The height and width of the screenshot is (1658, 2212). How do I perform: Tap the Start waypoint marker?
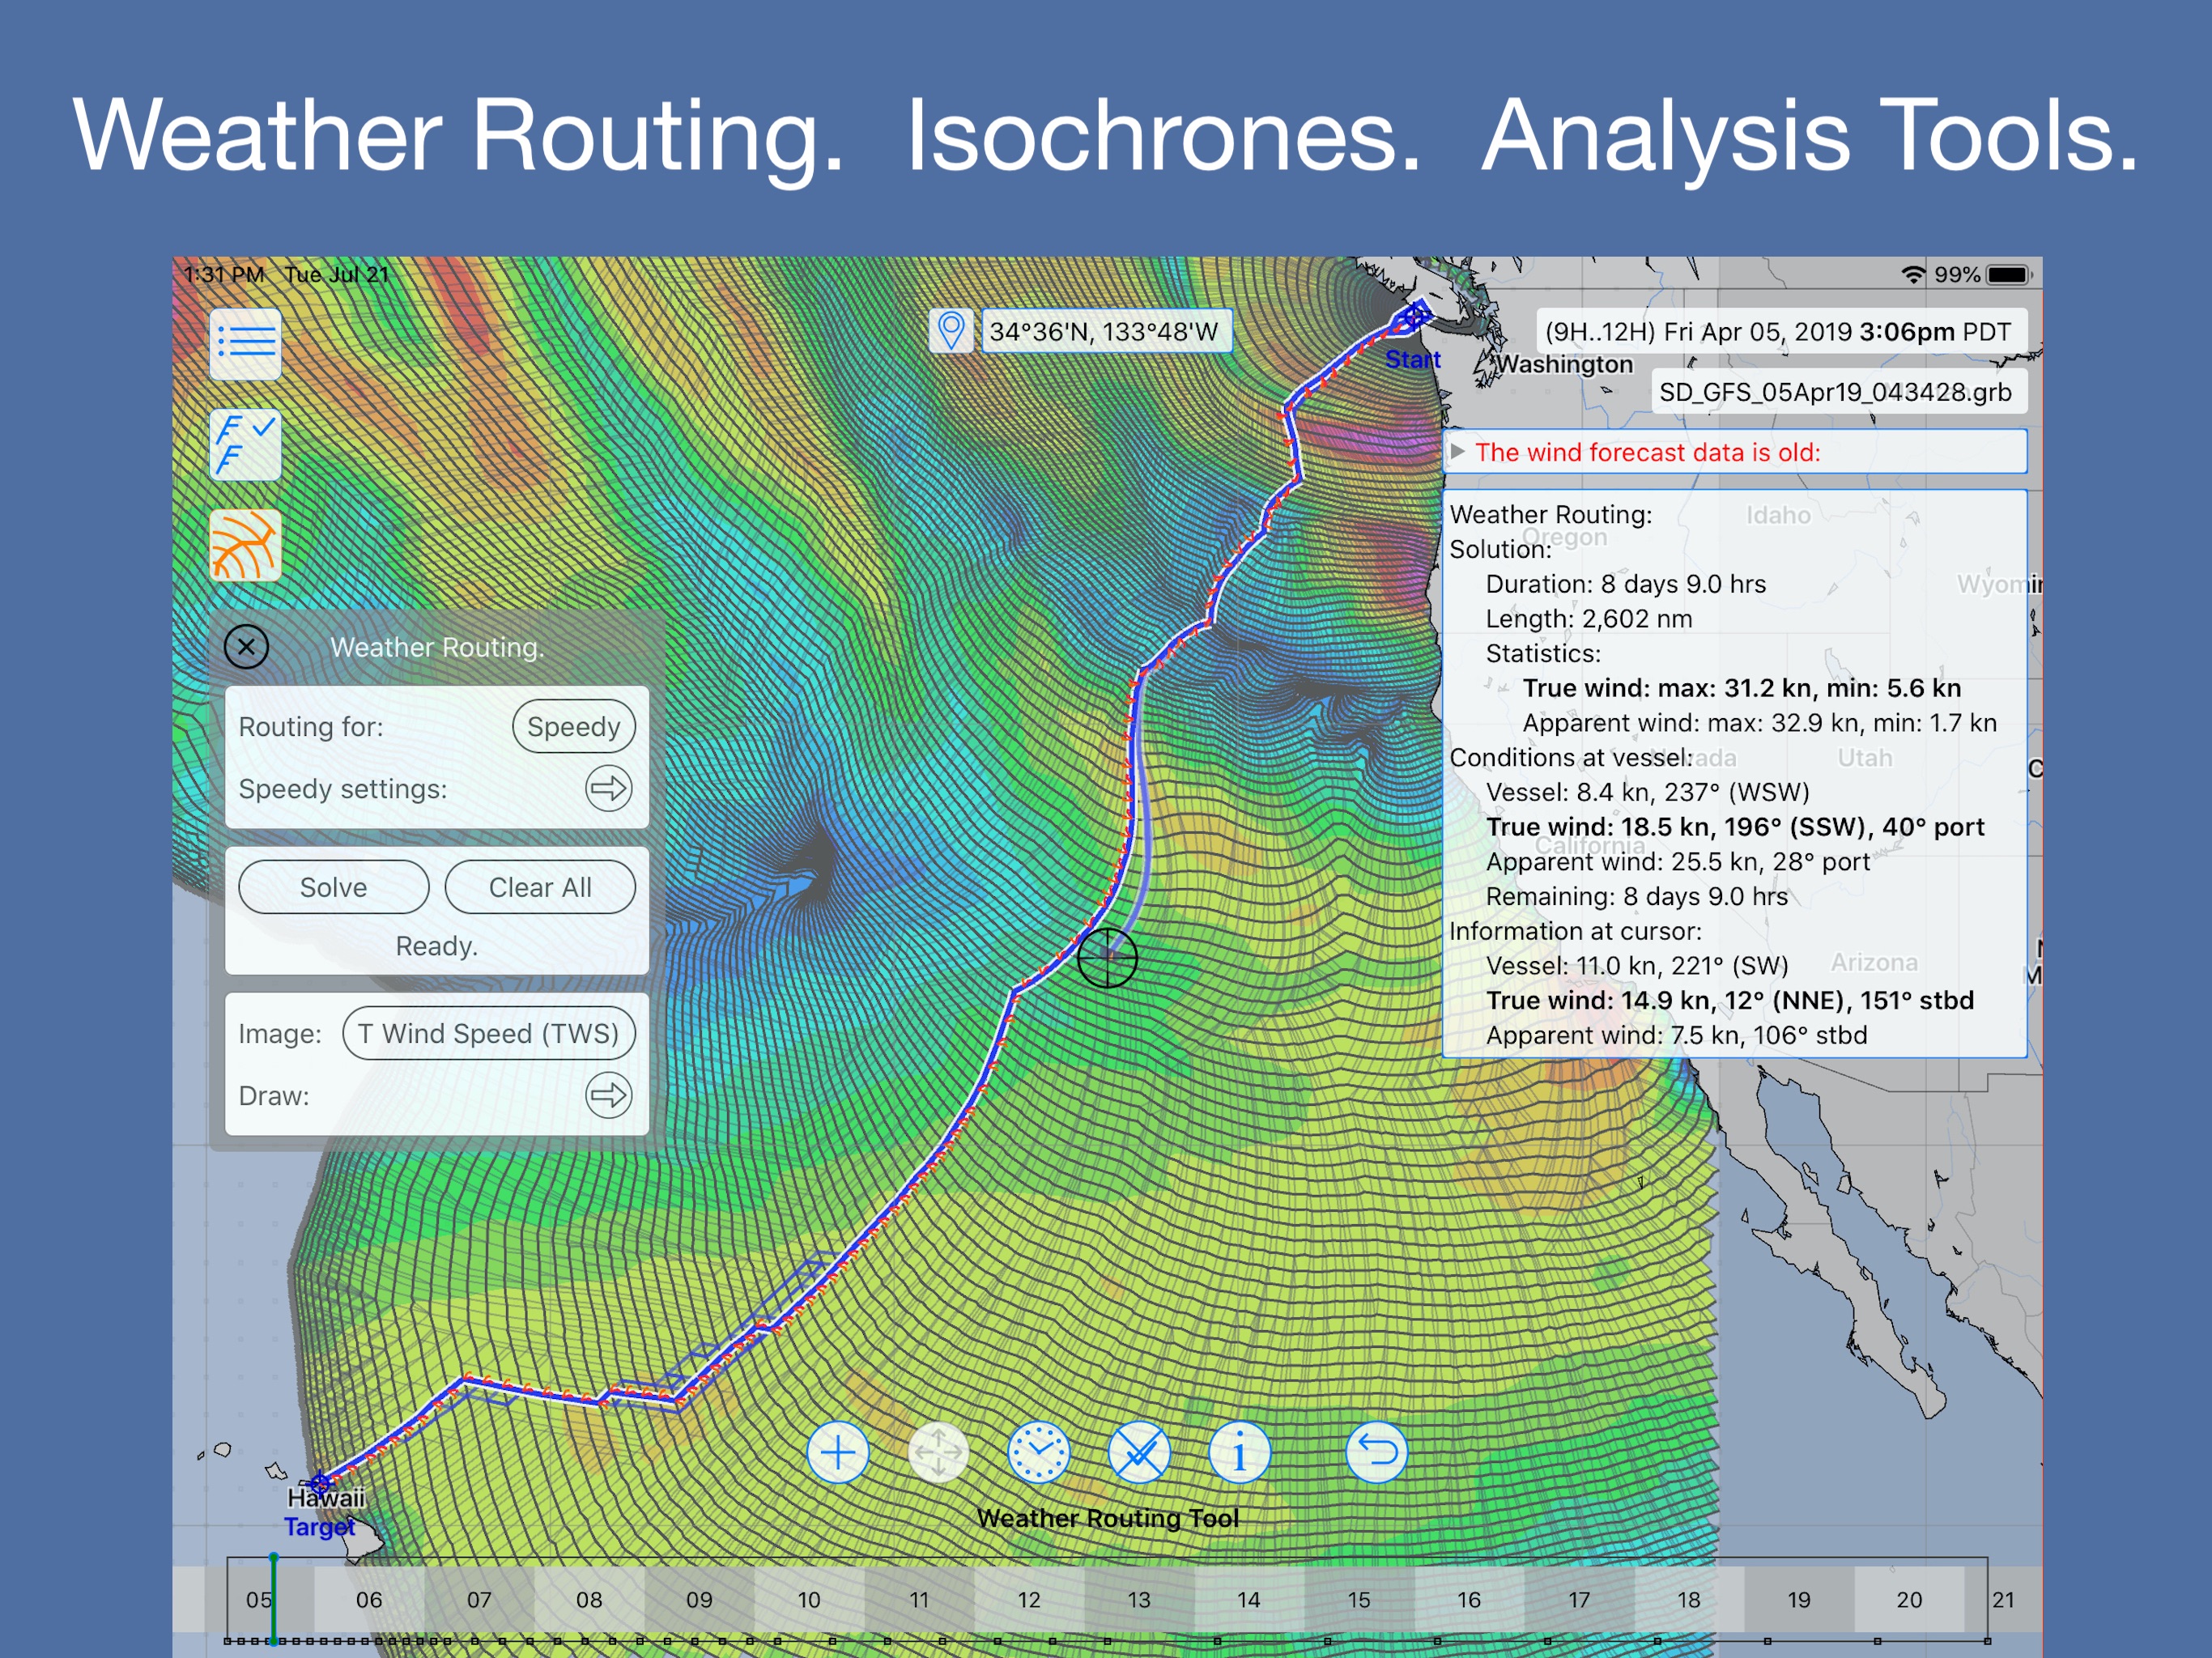1414,318
